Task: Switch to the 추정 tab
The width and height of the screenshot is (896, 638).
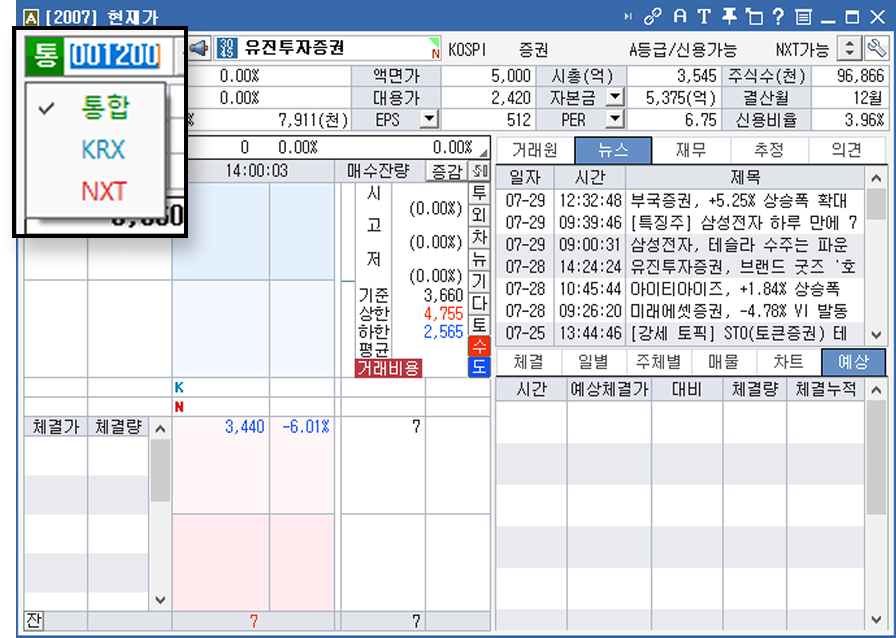Action: pyautogui.click(x=769, y=150)
